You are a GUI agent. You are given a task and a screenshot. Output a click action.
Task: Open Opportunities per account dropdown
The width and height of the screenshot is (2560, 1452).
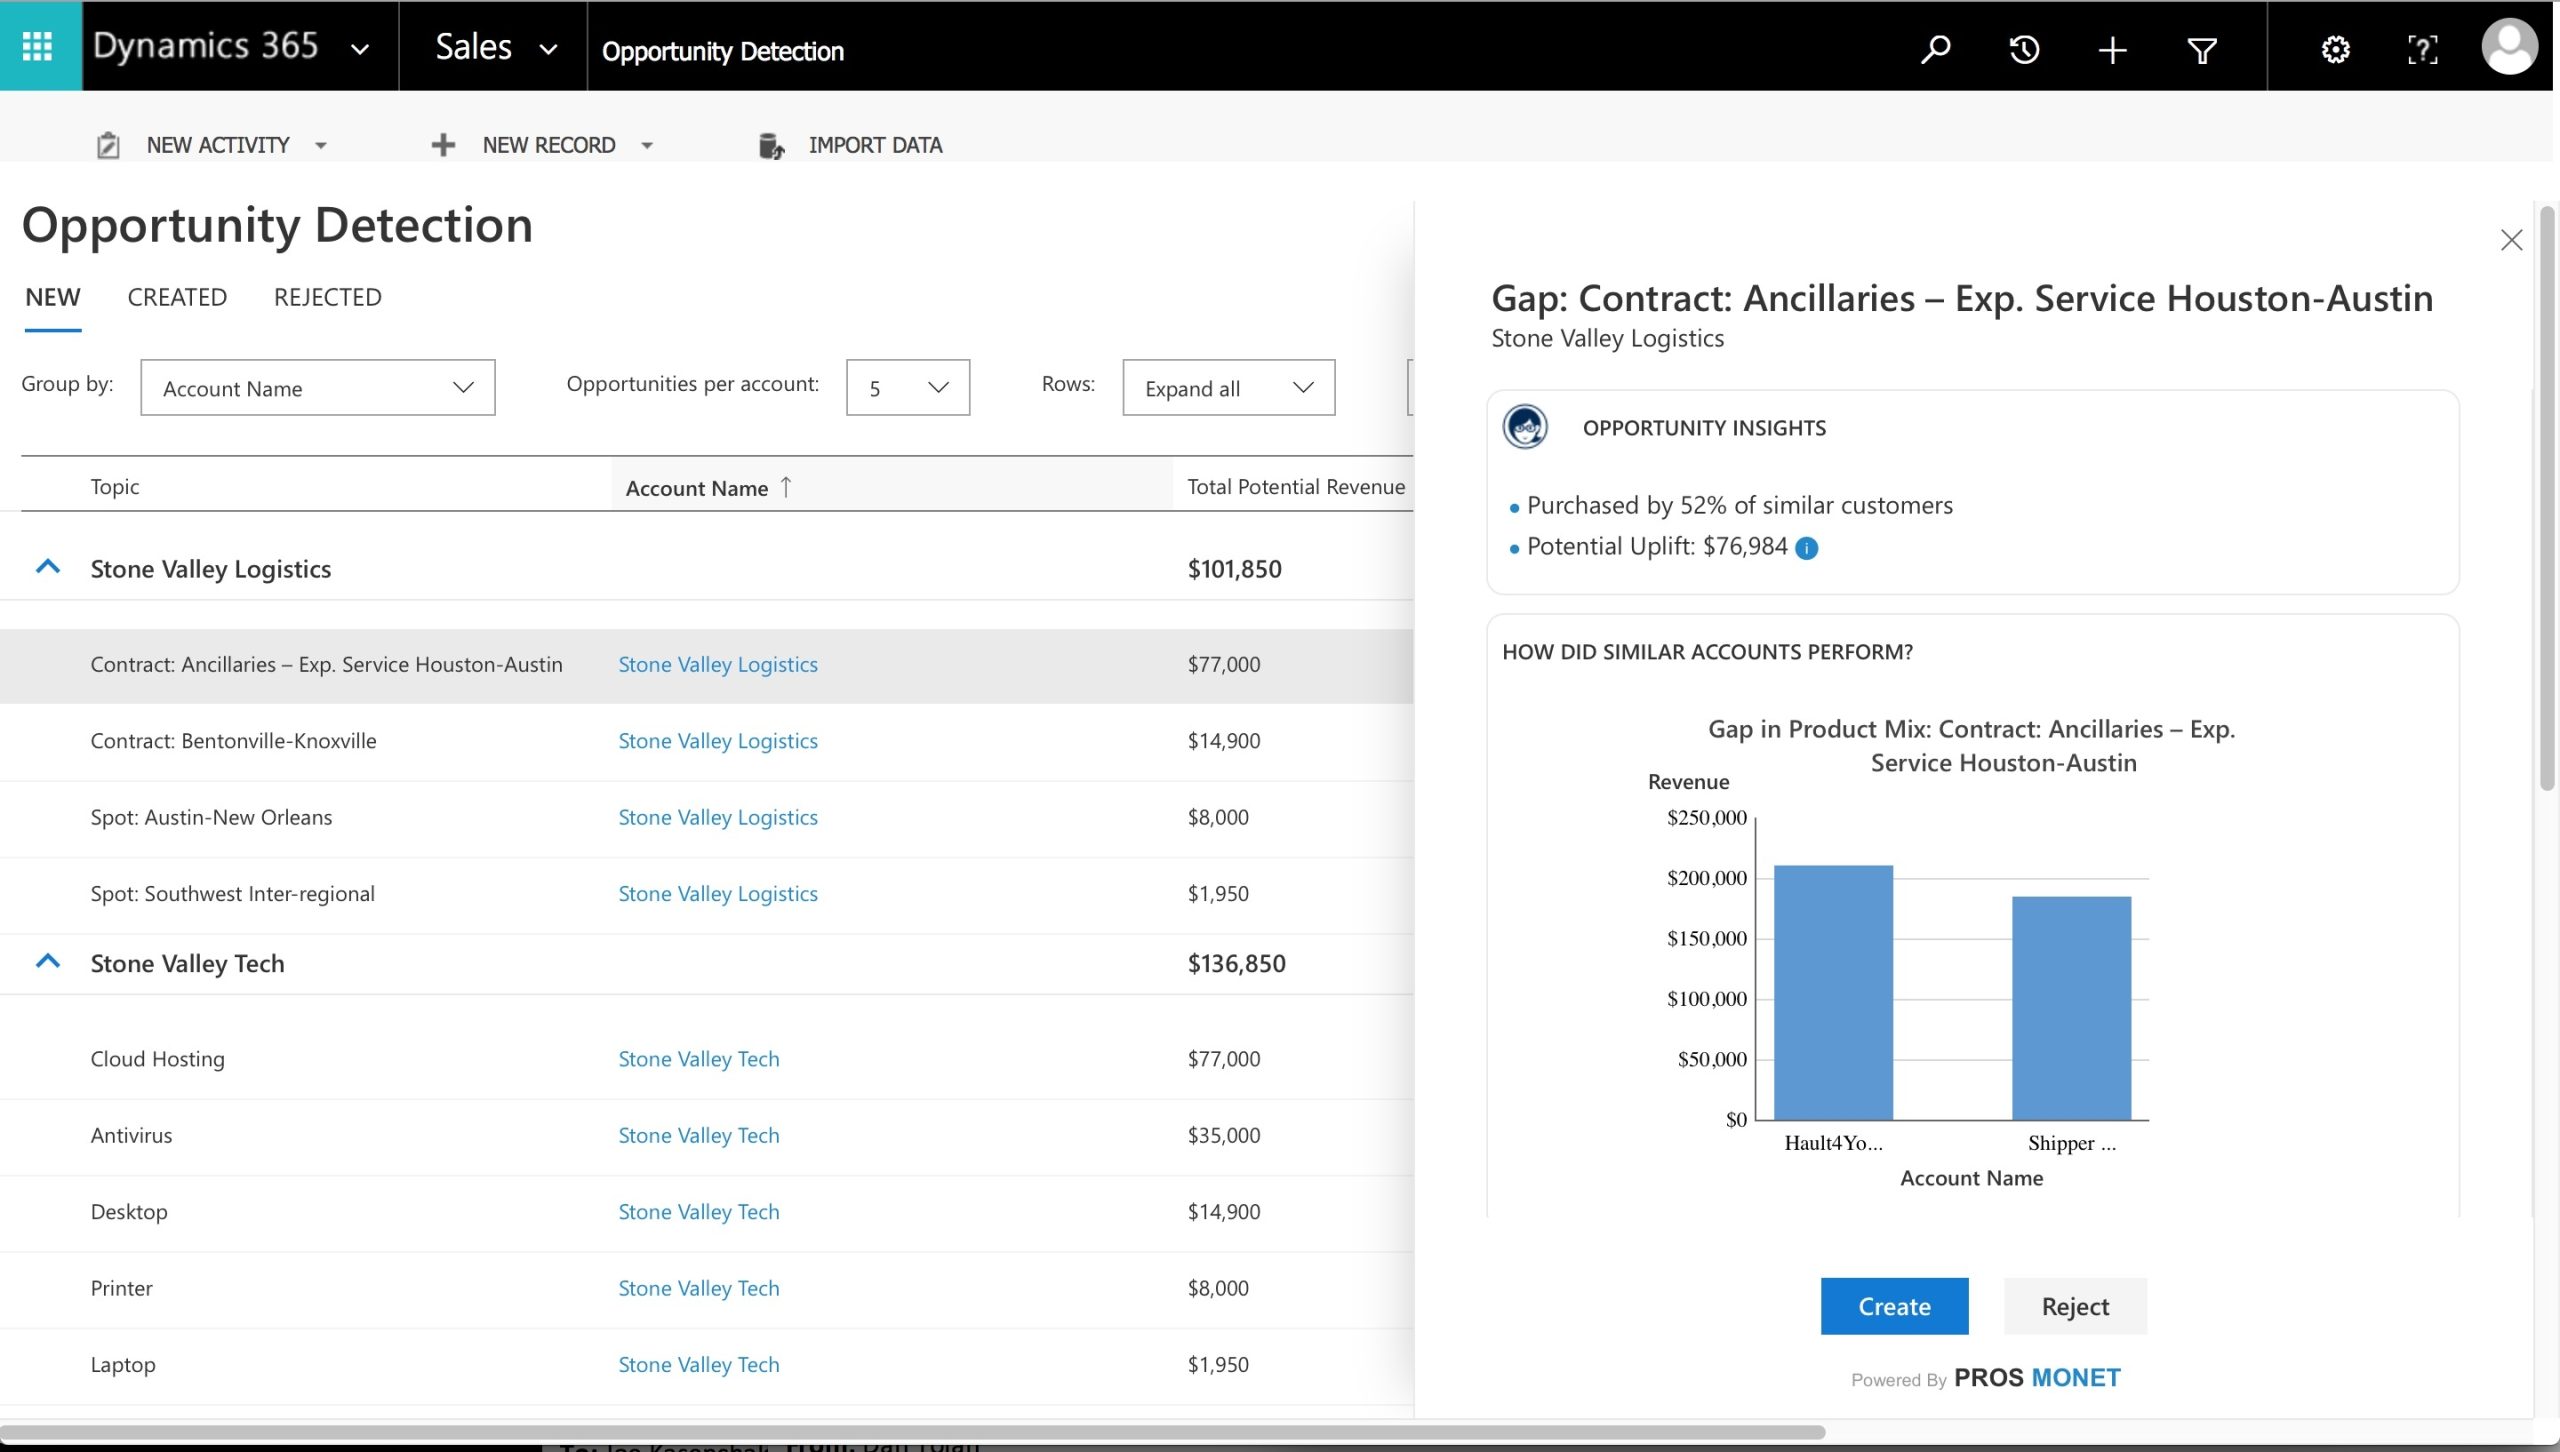907,387
